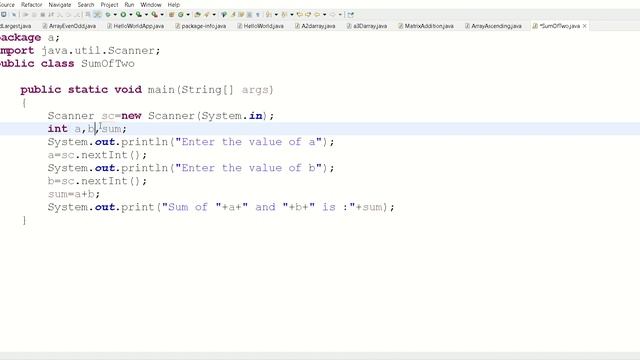Open the Search menu
The height and width of the screenshot is (360, 640).
86,4
